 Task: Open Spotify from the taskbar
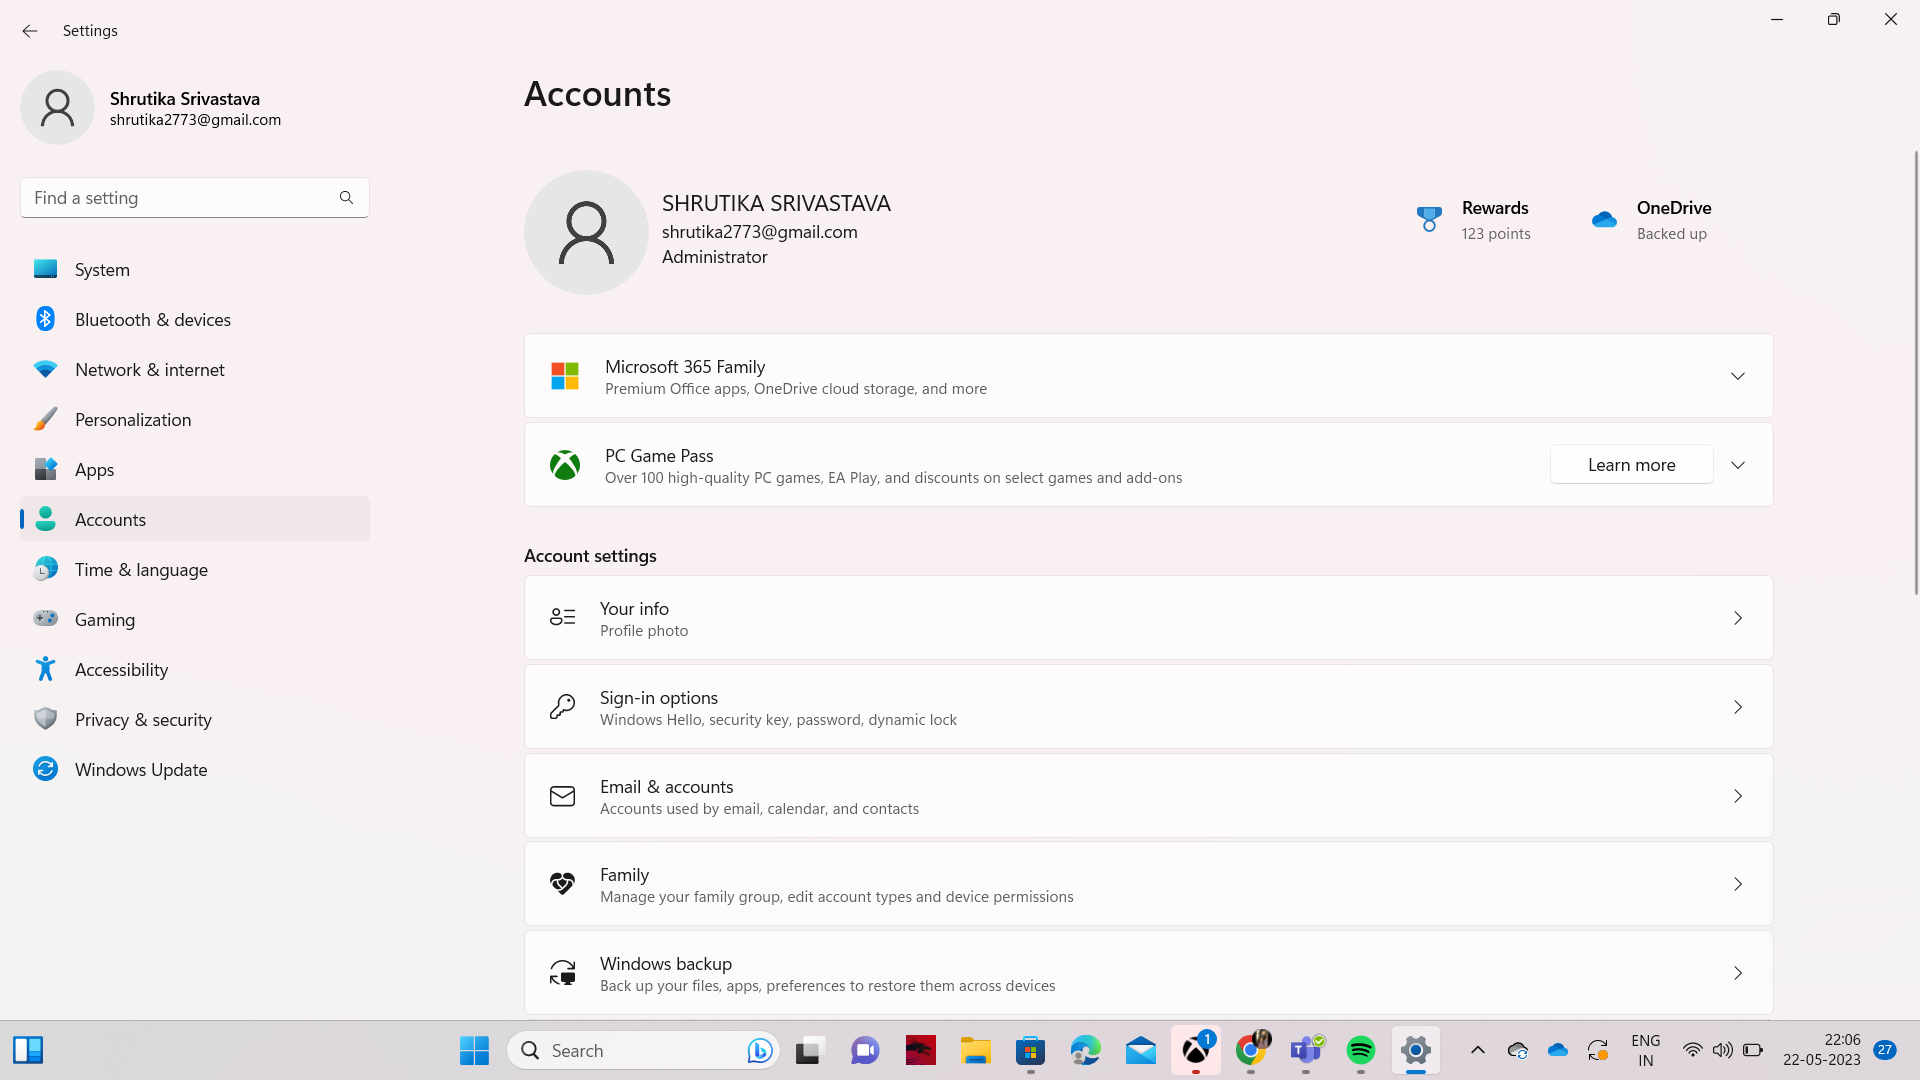point(1360,1050)
